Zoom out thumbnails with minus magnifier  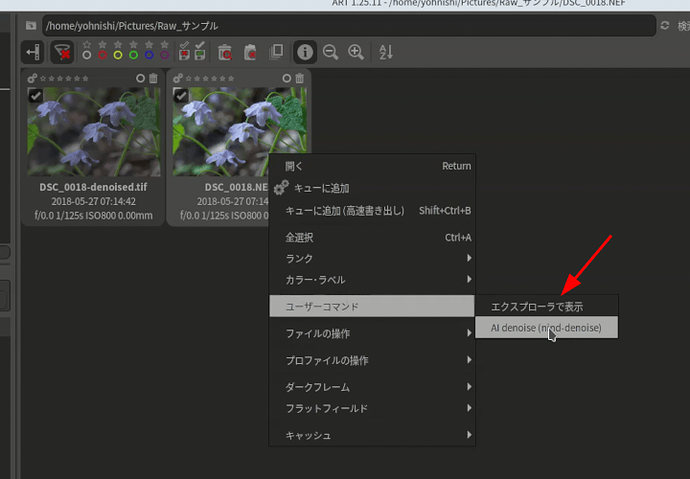pos(330,51)
